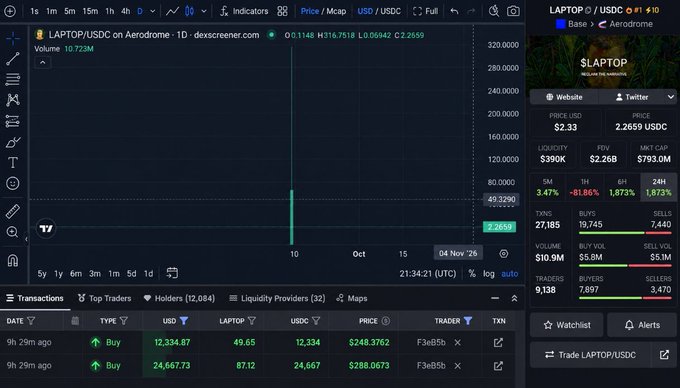Open the price scale settings icon
680x388 pixels.
point(503,254)
